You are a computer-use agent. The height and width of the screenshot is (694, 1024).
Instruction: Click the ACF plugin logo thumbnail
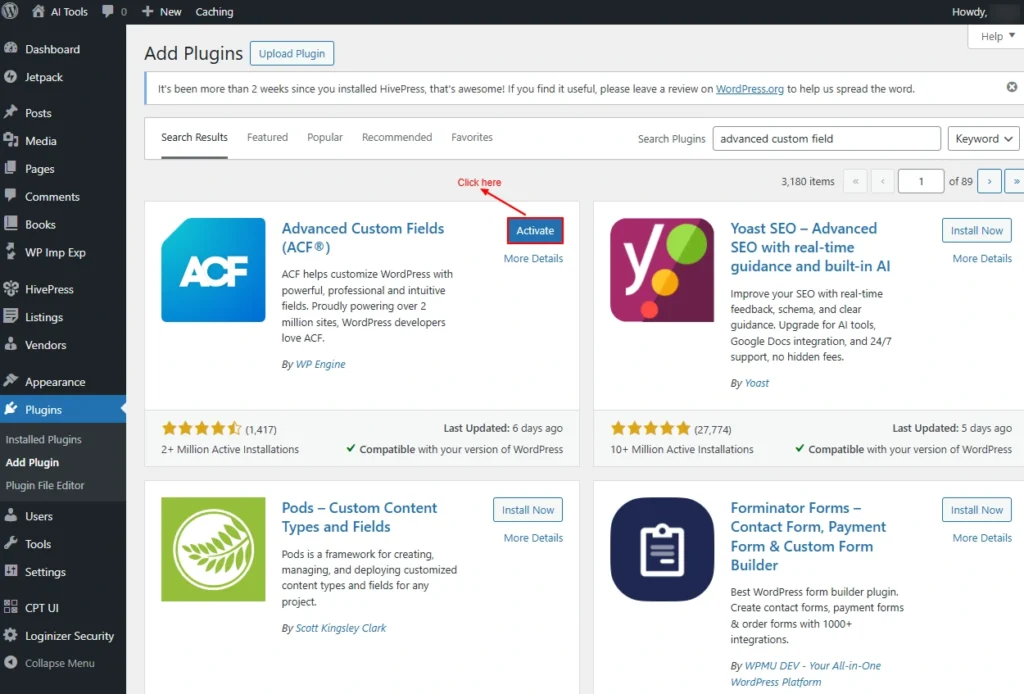[213, 270]
